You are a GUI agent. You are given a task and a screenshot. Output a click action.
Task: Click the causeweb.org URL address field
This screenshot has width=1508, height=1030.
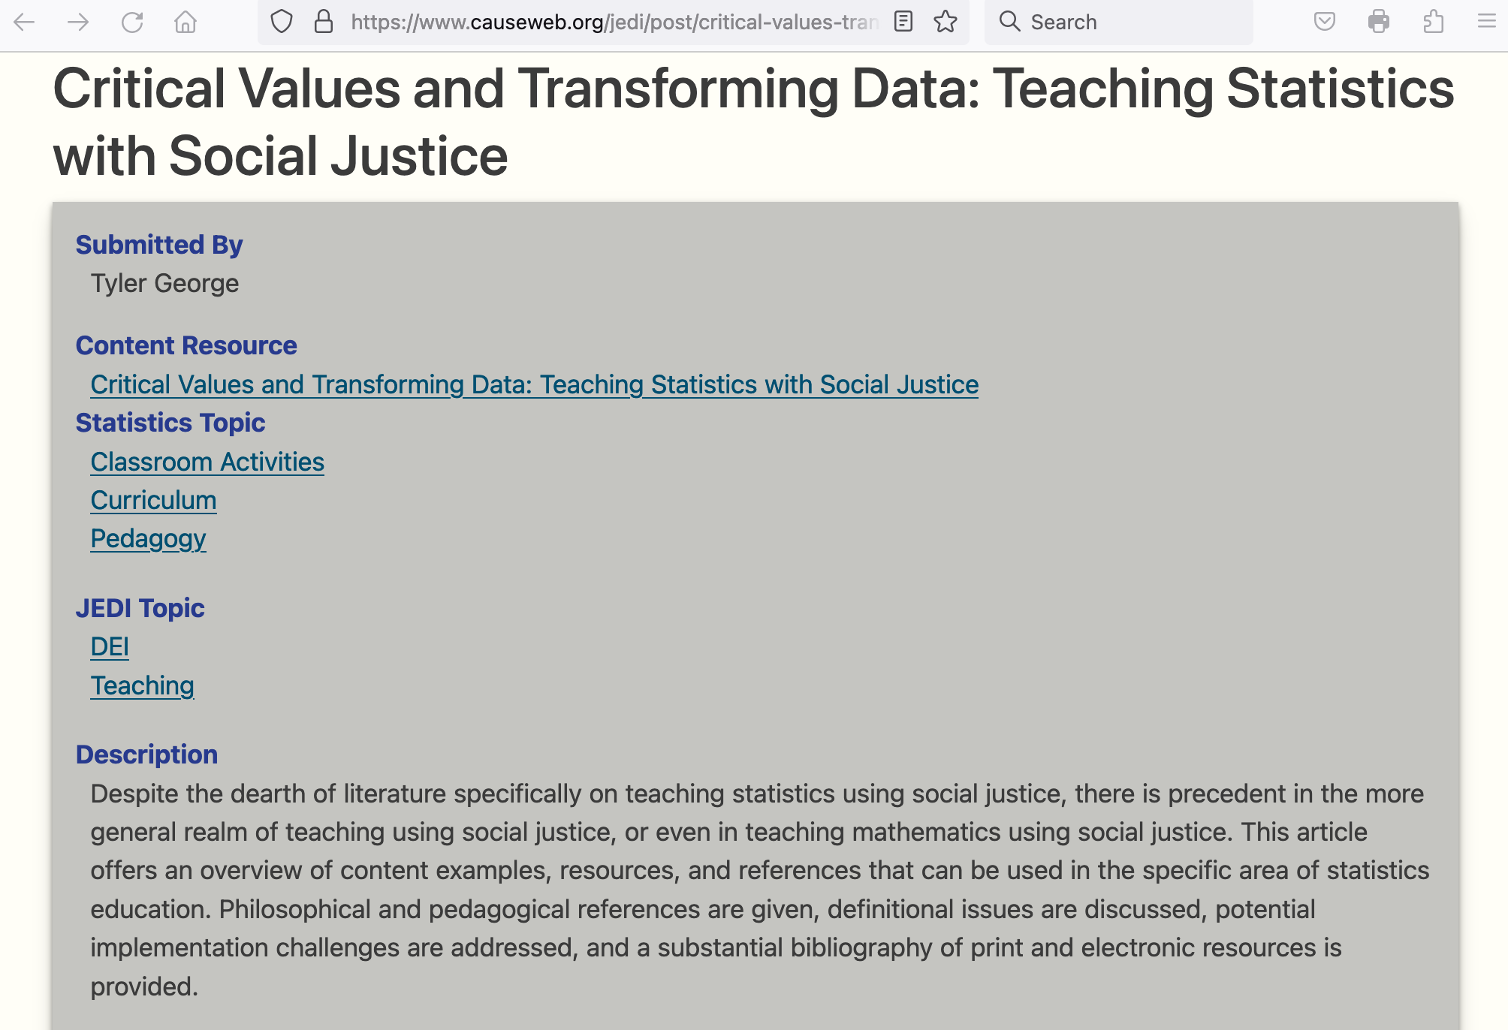(614, 22)
